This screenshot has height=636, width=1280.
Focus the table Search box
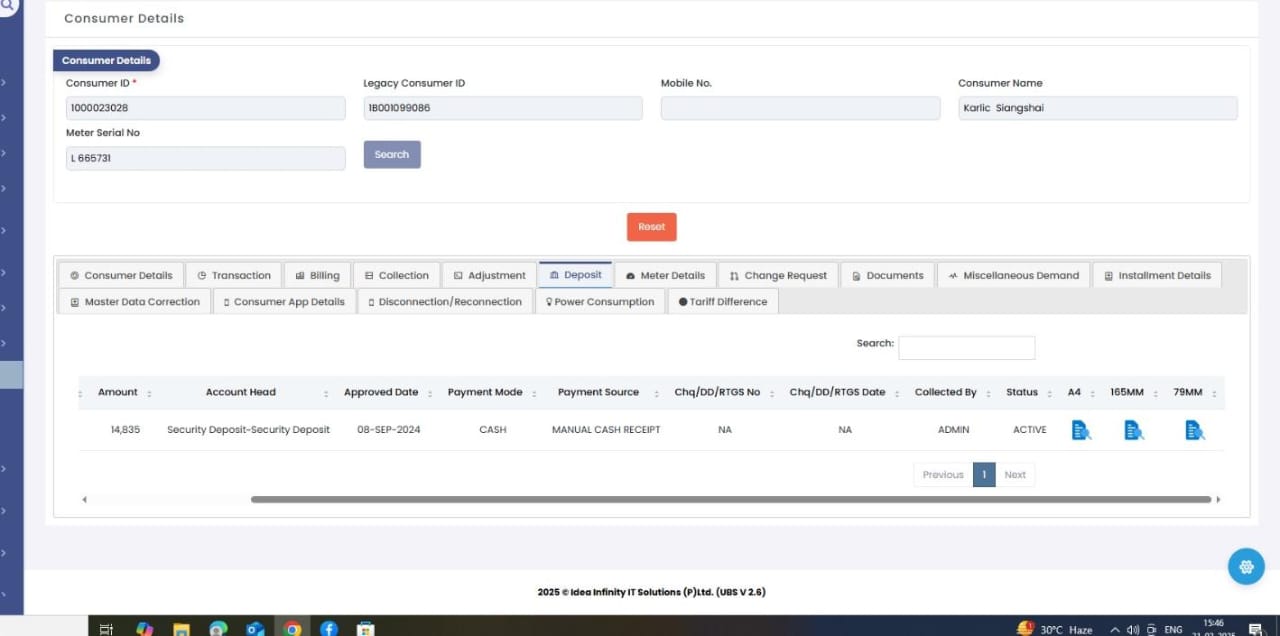pos(967,348)
